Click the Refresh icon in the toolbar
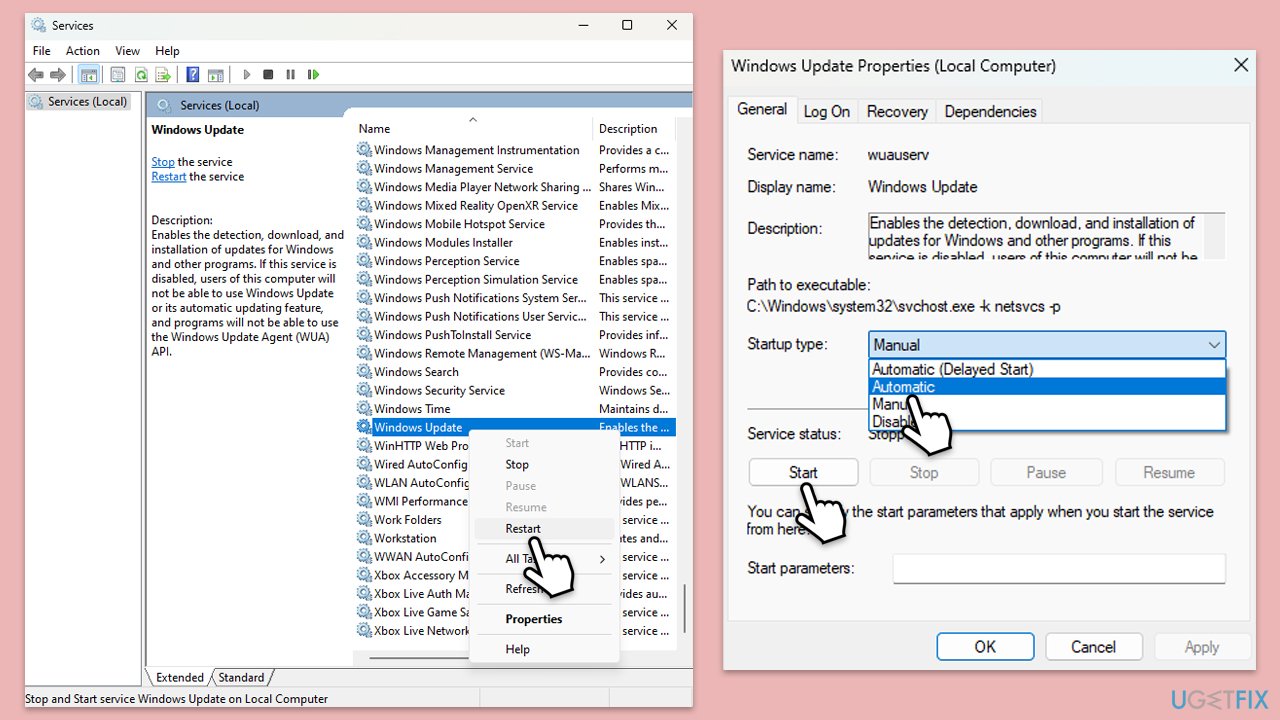1280x720 pixels. pyautogui.click(x=141, y=75)
